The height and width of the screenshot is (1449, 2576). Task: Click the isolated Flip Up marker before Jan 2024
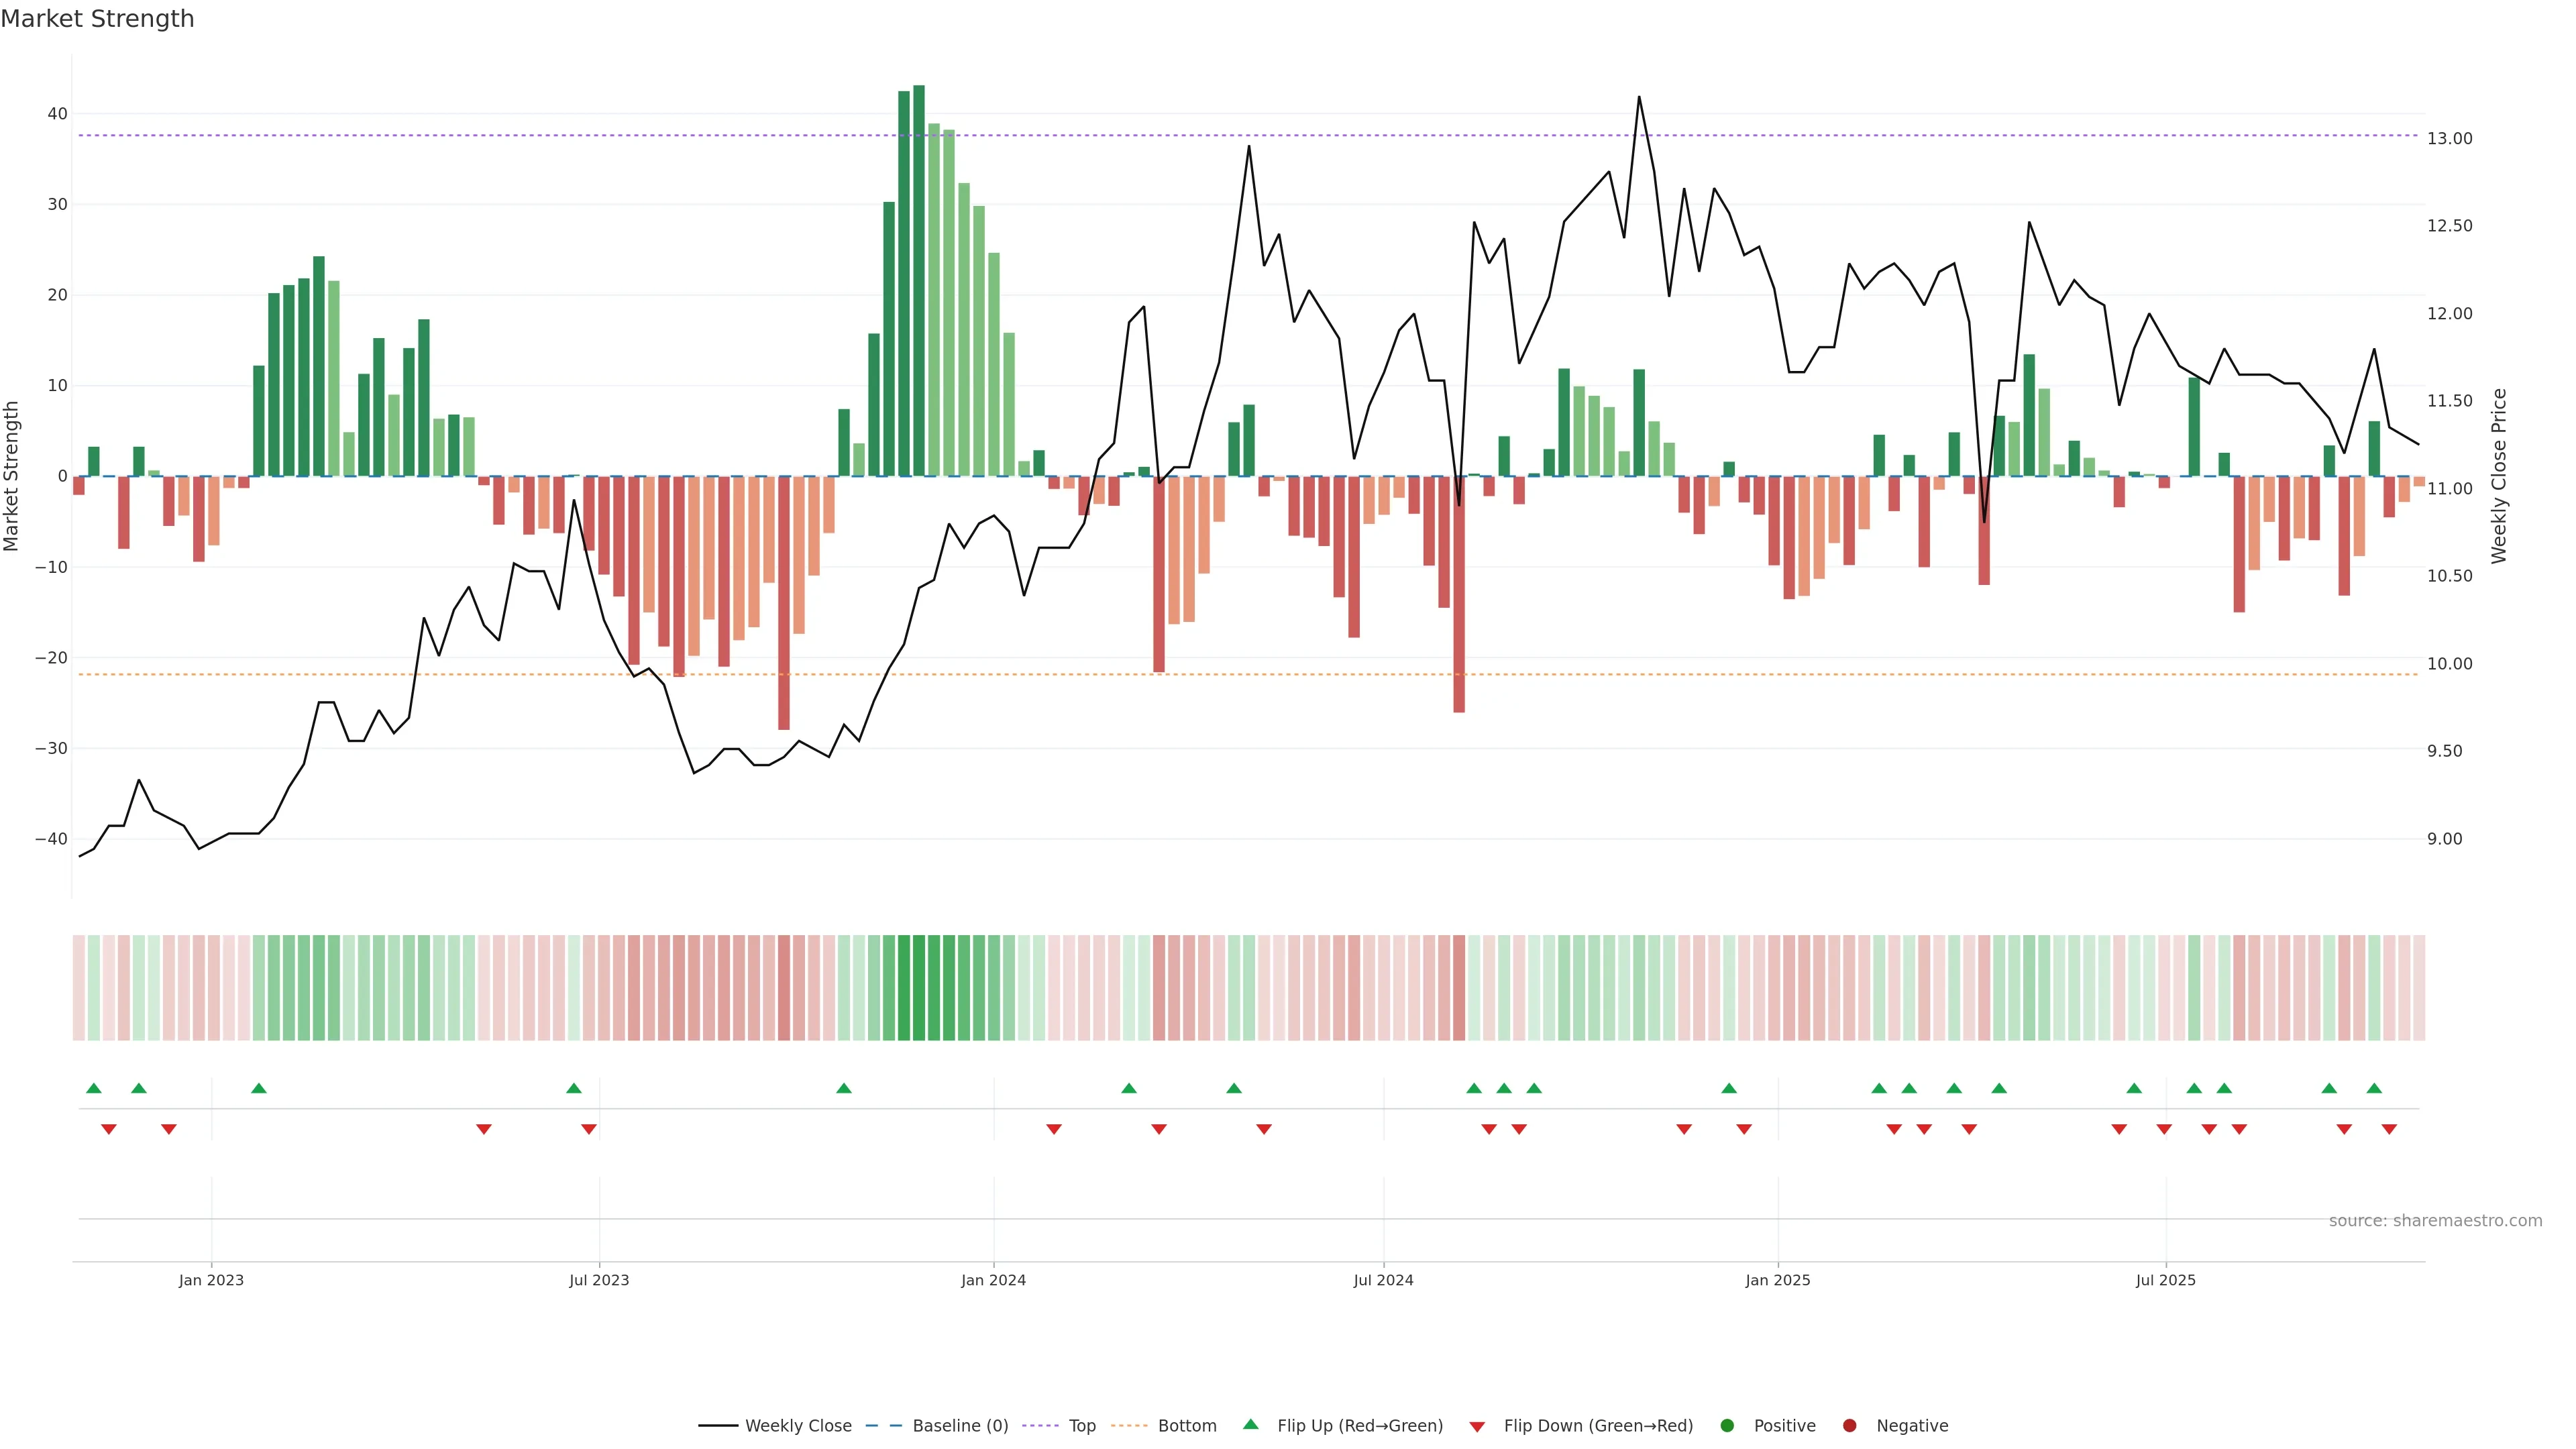tap(843, 1088)
